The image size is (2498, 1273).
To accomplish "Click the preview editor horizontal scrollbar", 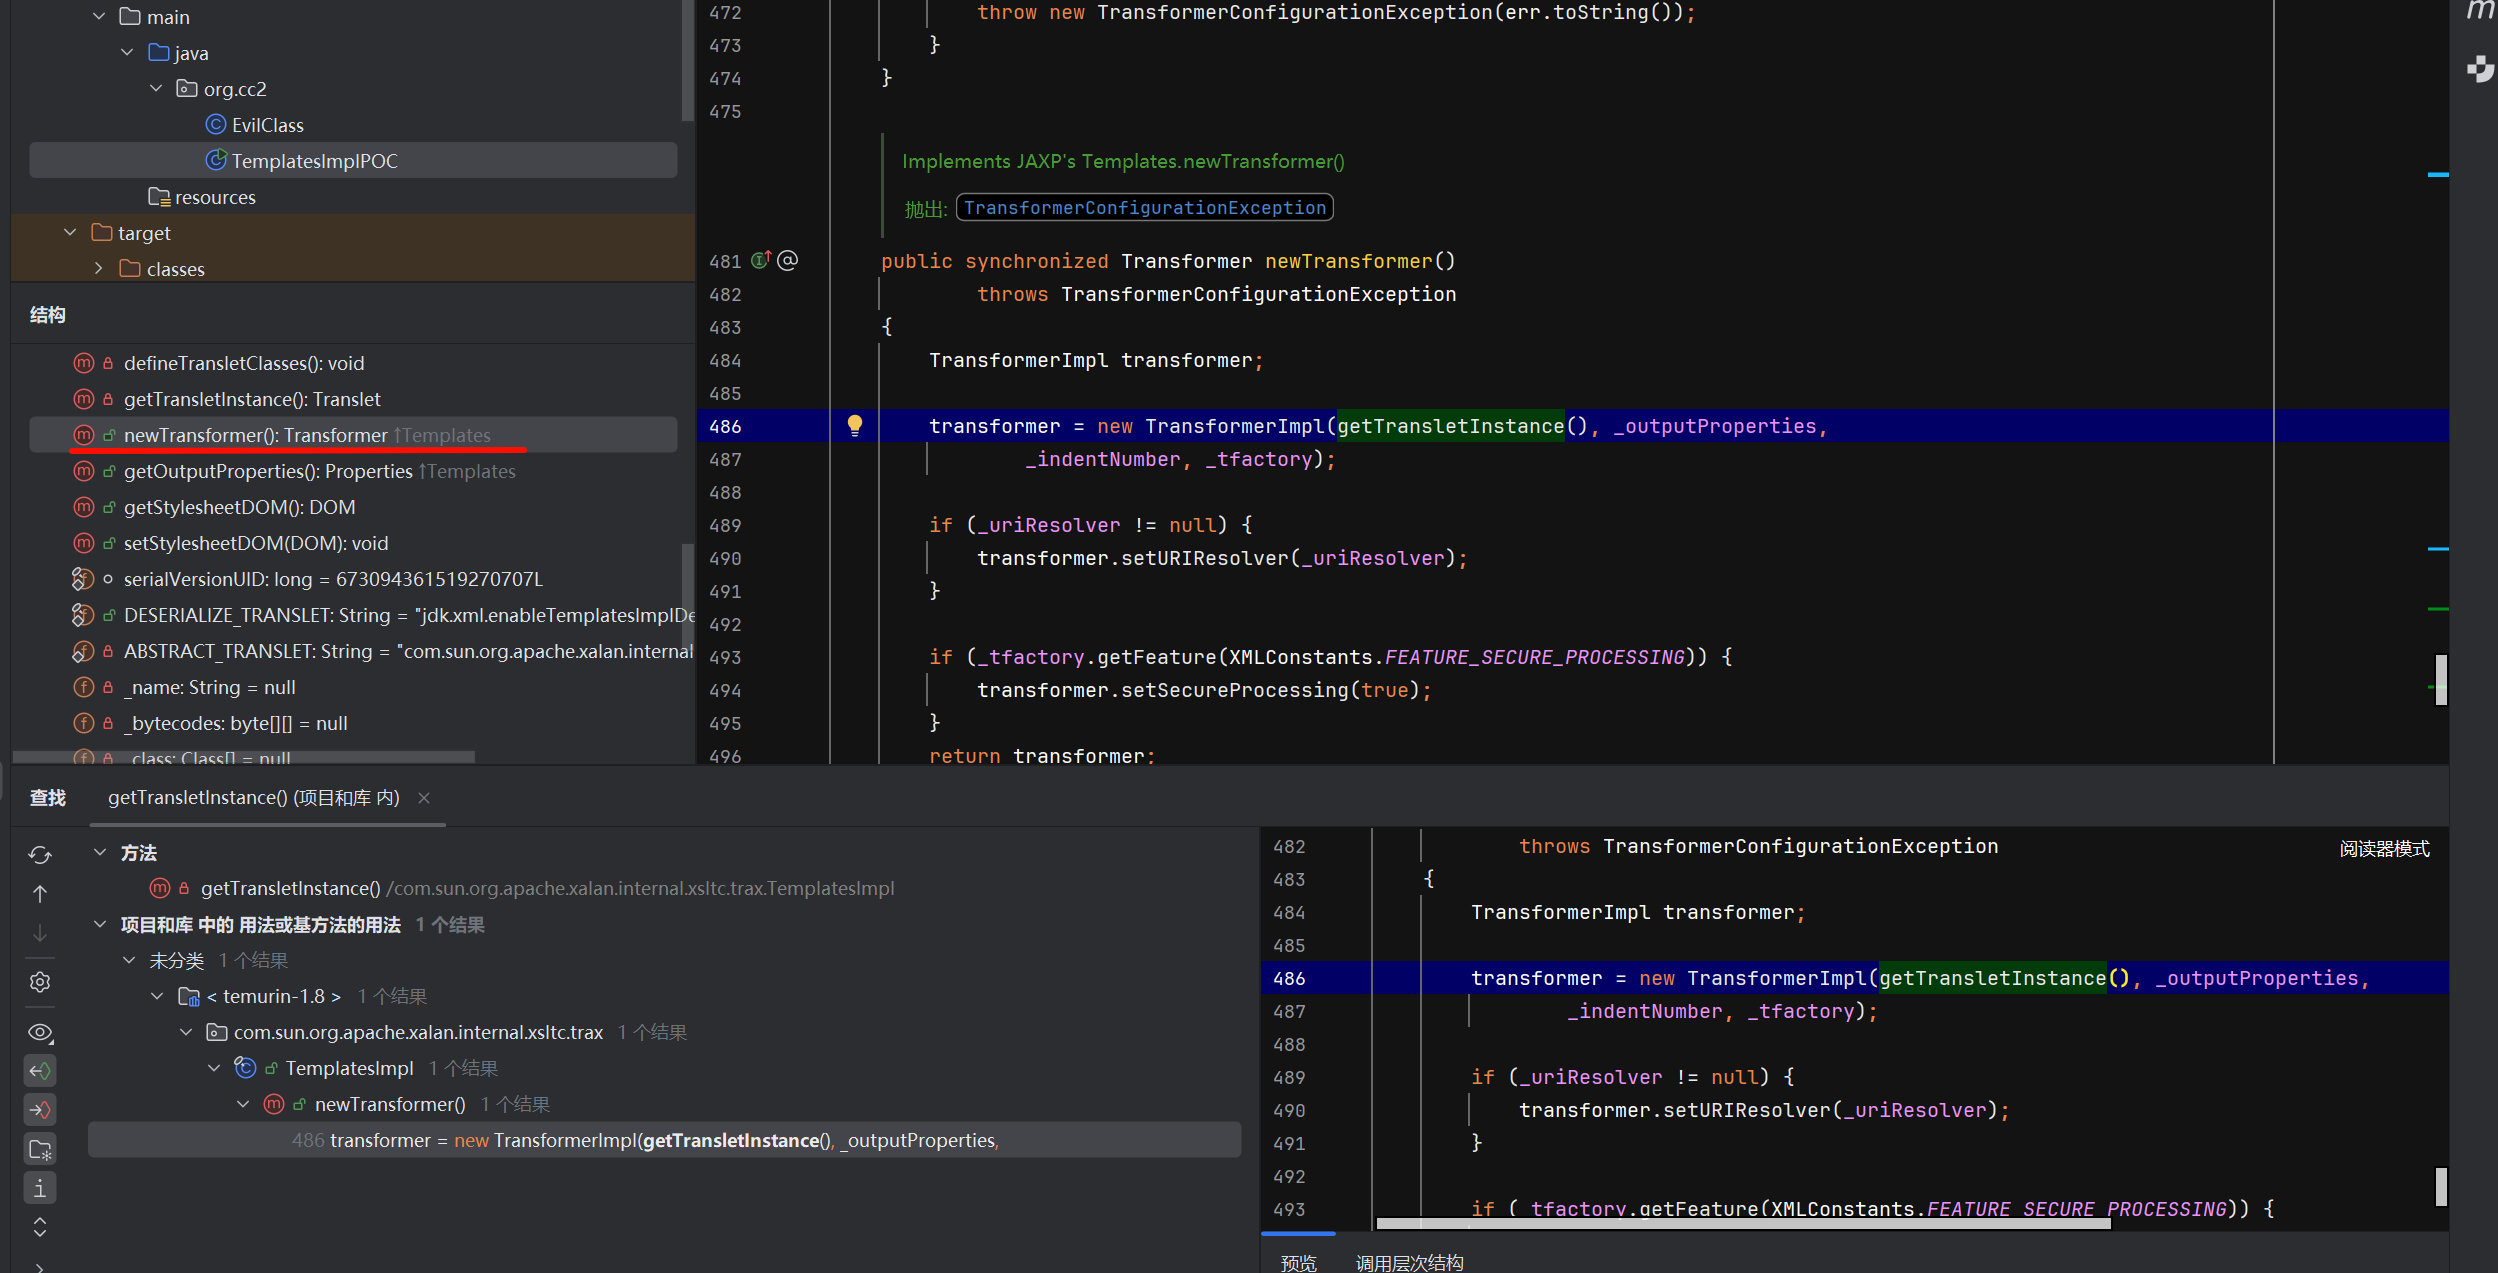I will click(x=1743, y=1223).
